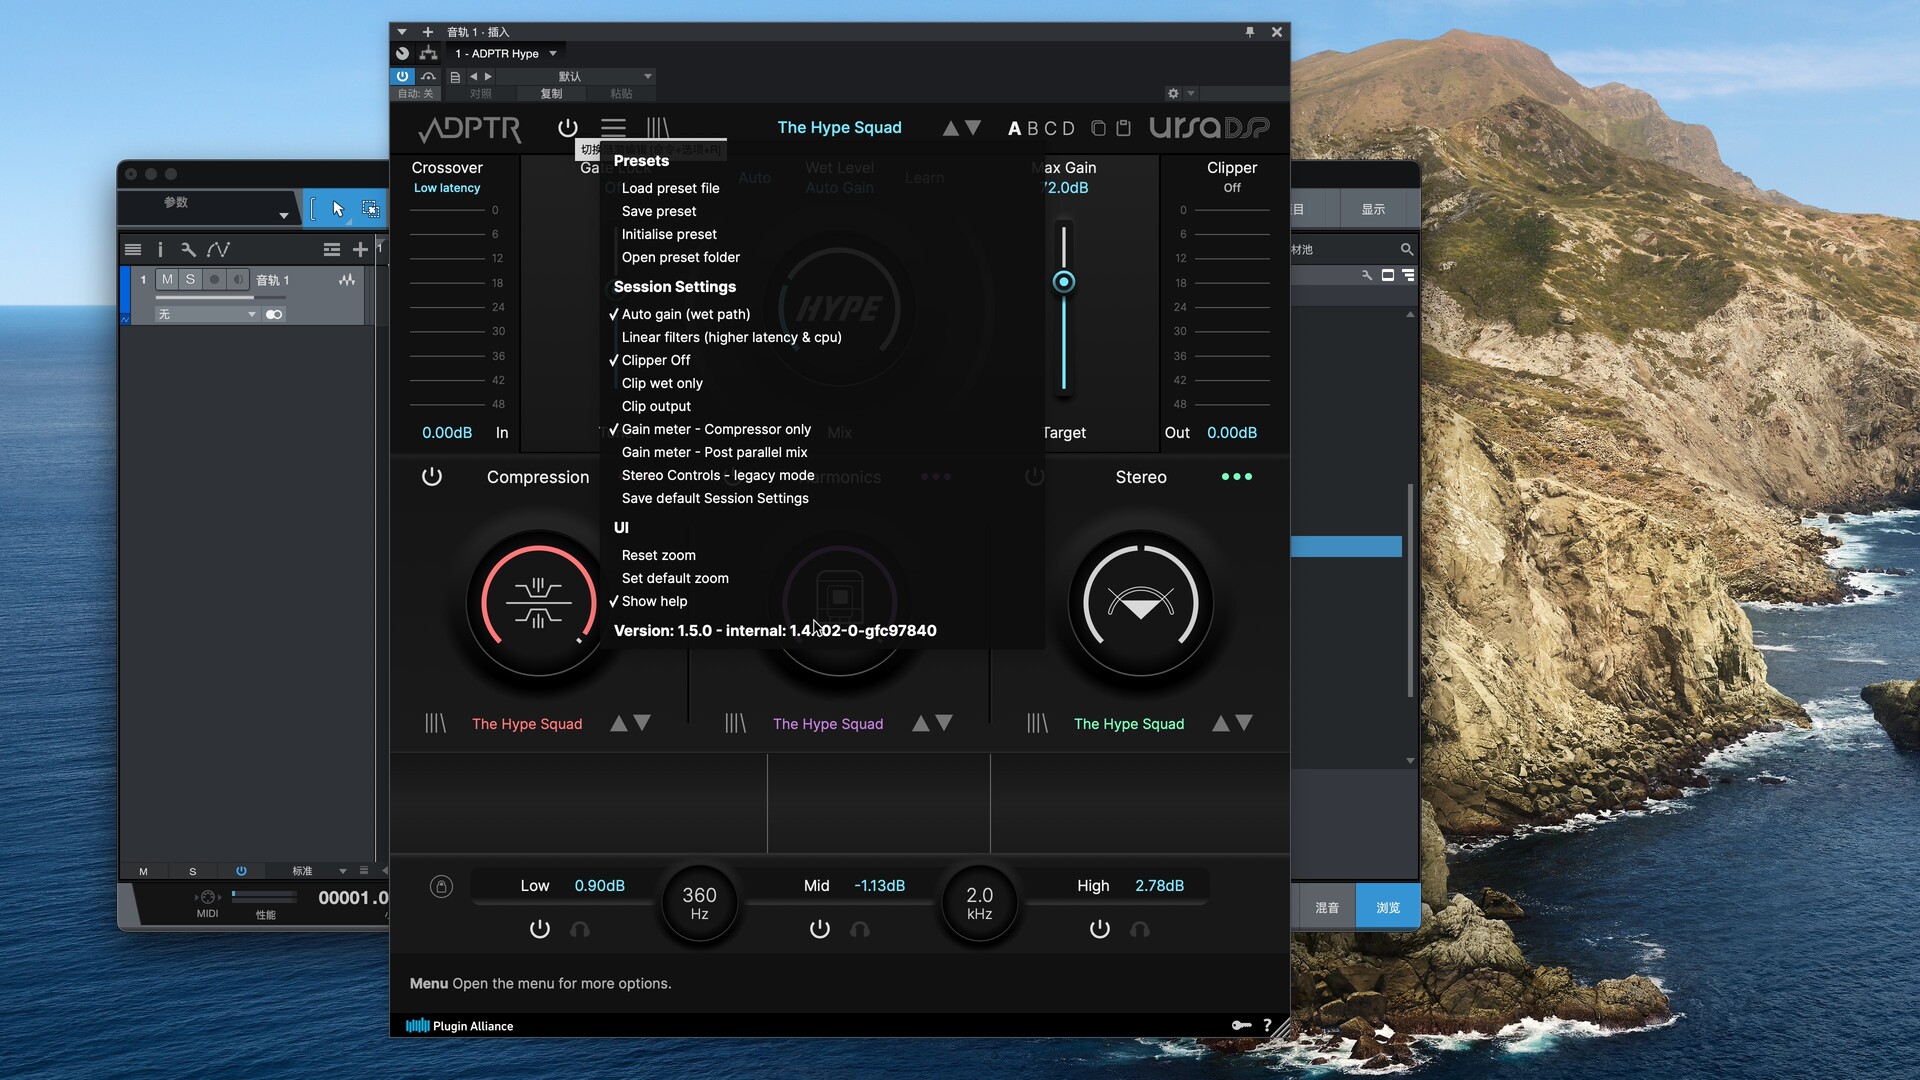Choose Initialise preset
The height and width of the screenshot is (1080, 1920).
point(669,234)
